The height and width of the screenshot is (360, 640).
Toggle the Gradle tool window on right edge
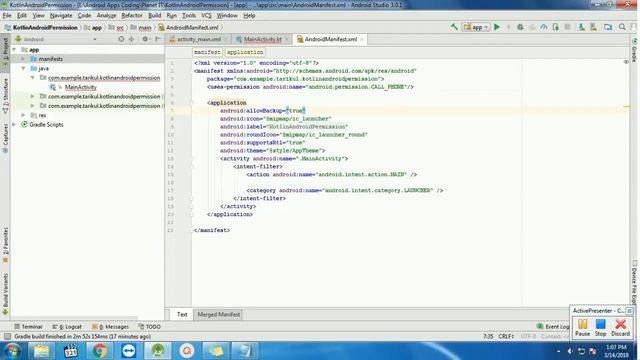click(x=634, y=50)
